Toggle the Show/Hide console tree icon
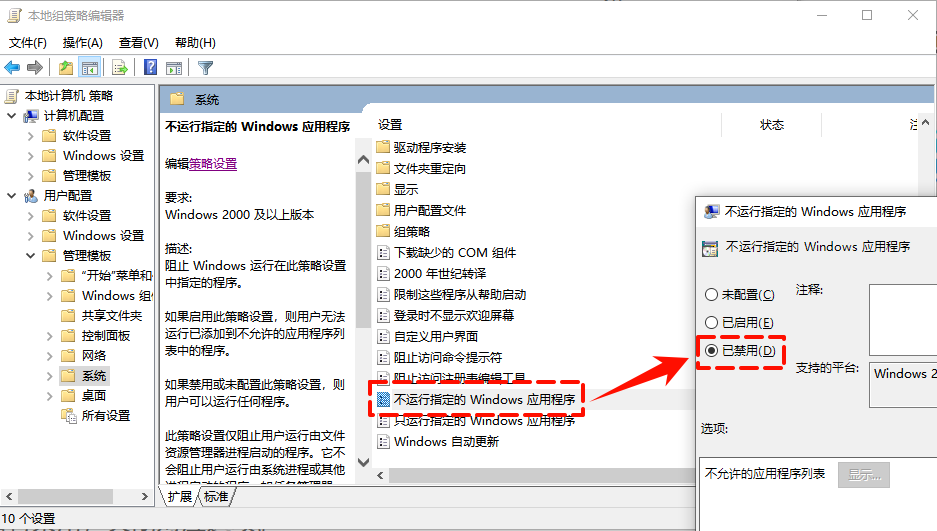Viewport: 937px width, 531px height. pos(90,67)
